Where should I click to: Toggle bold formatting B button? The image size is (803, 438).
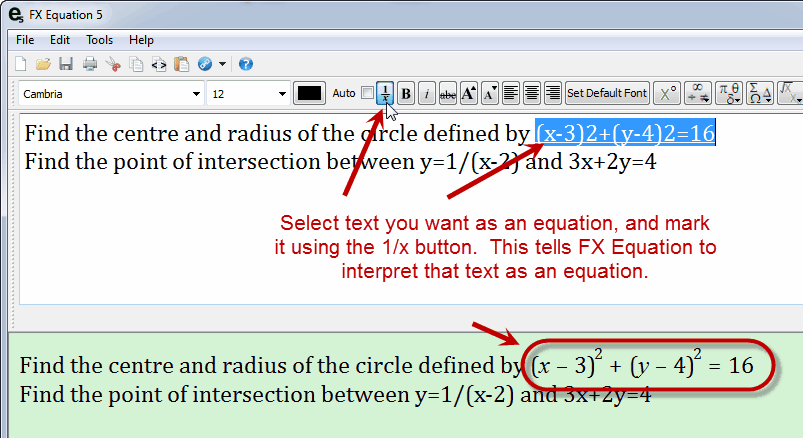tap(406, 93)
